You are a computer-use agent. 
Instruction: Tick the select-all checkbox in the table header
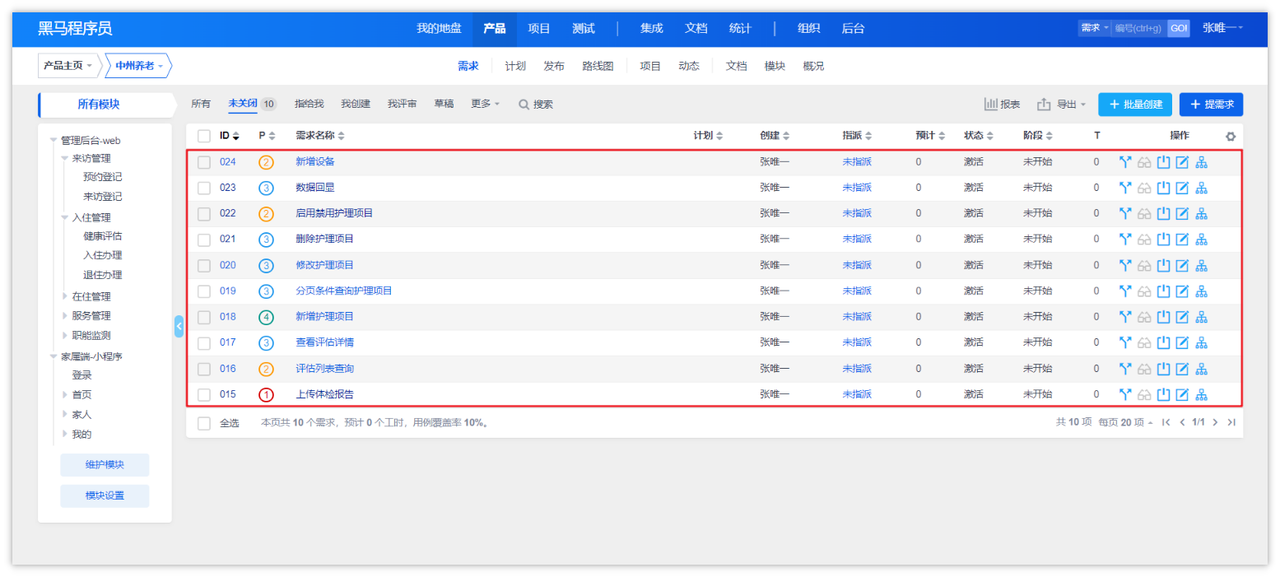[204, 136]
